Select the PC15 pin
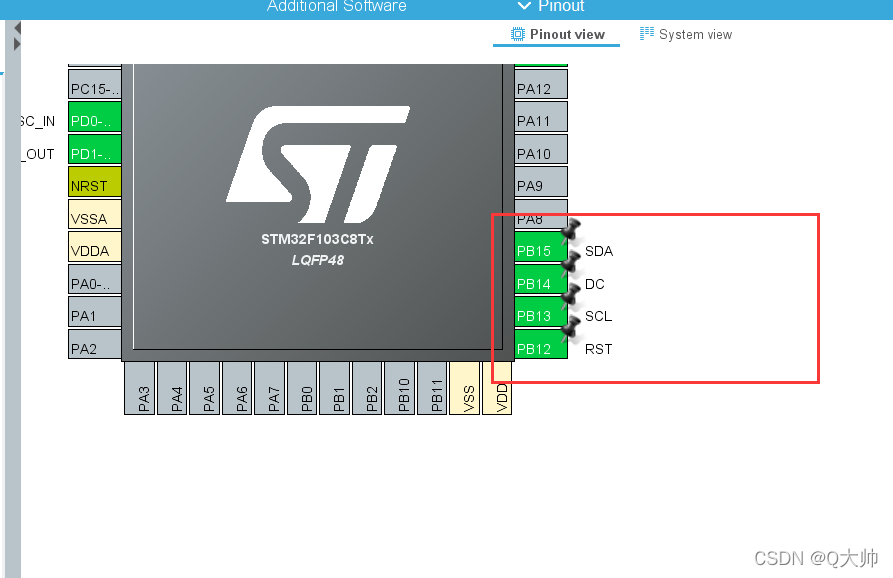893x578 pixels. pyautogui.click(x=95, y=84)
